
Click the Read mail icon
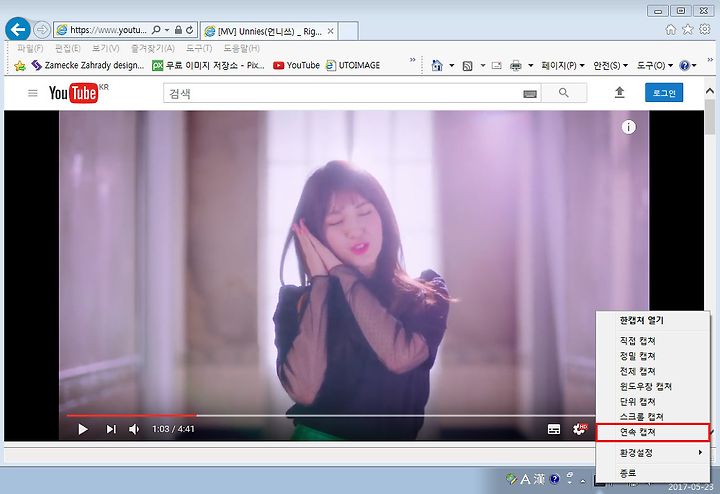(x=496, y=66)
